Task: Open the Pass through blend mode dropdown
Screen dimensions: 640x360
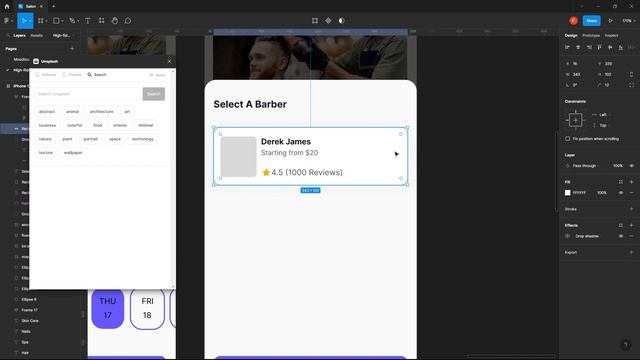Action: pyautogui.click(x=586, y=166)
